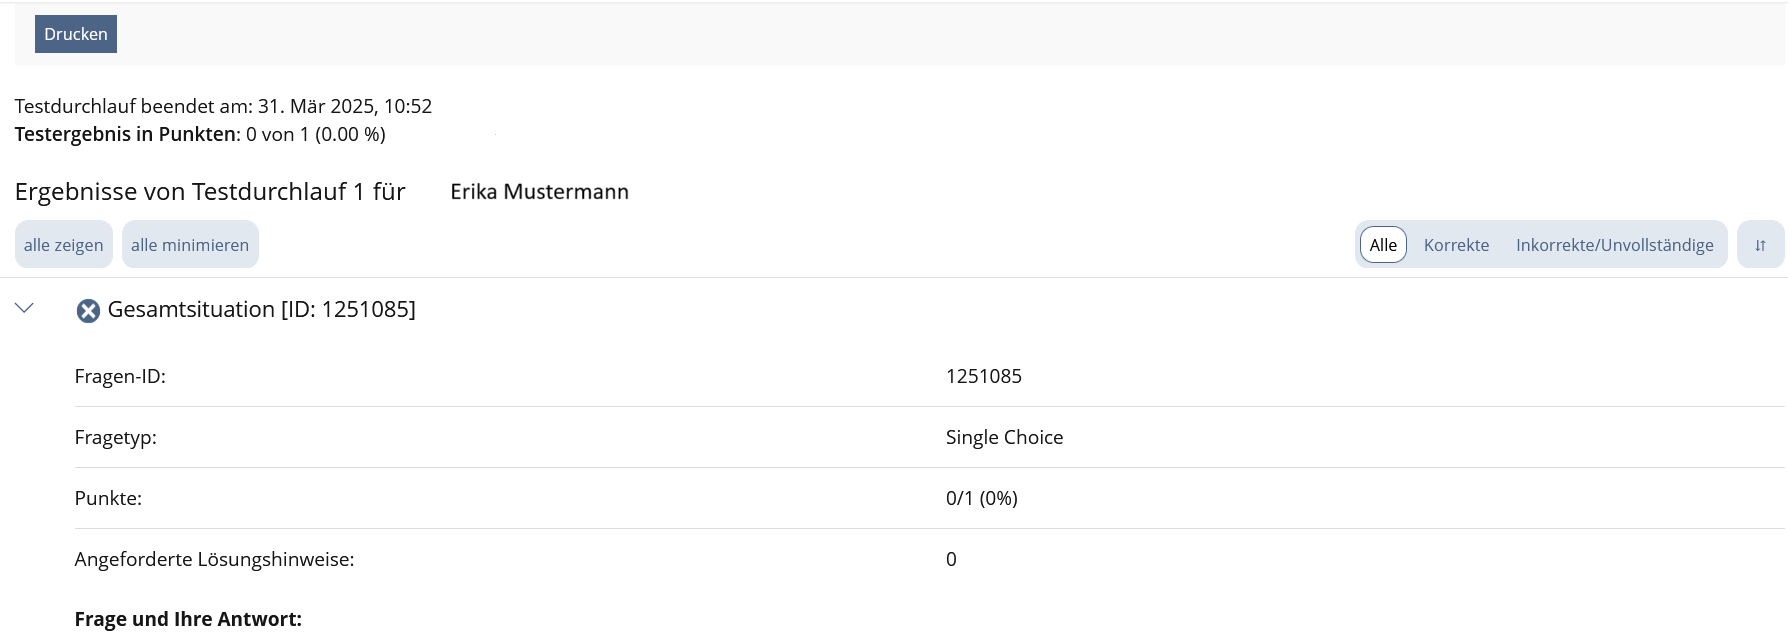Click the 'Fragetyp:' row label

(115, 437)
